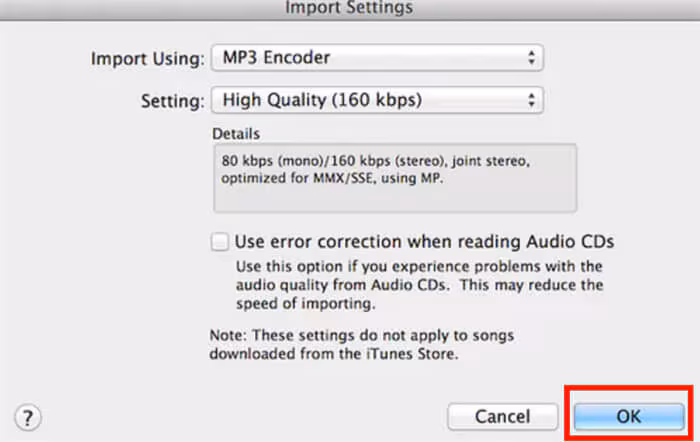Enable error correction for Audio CDs checkbox
The width and height of the screenshot is (700, 442).
pos(220,241)
